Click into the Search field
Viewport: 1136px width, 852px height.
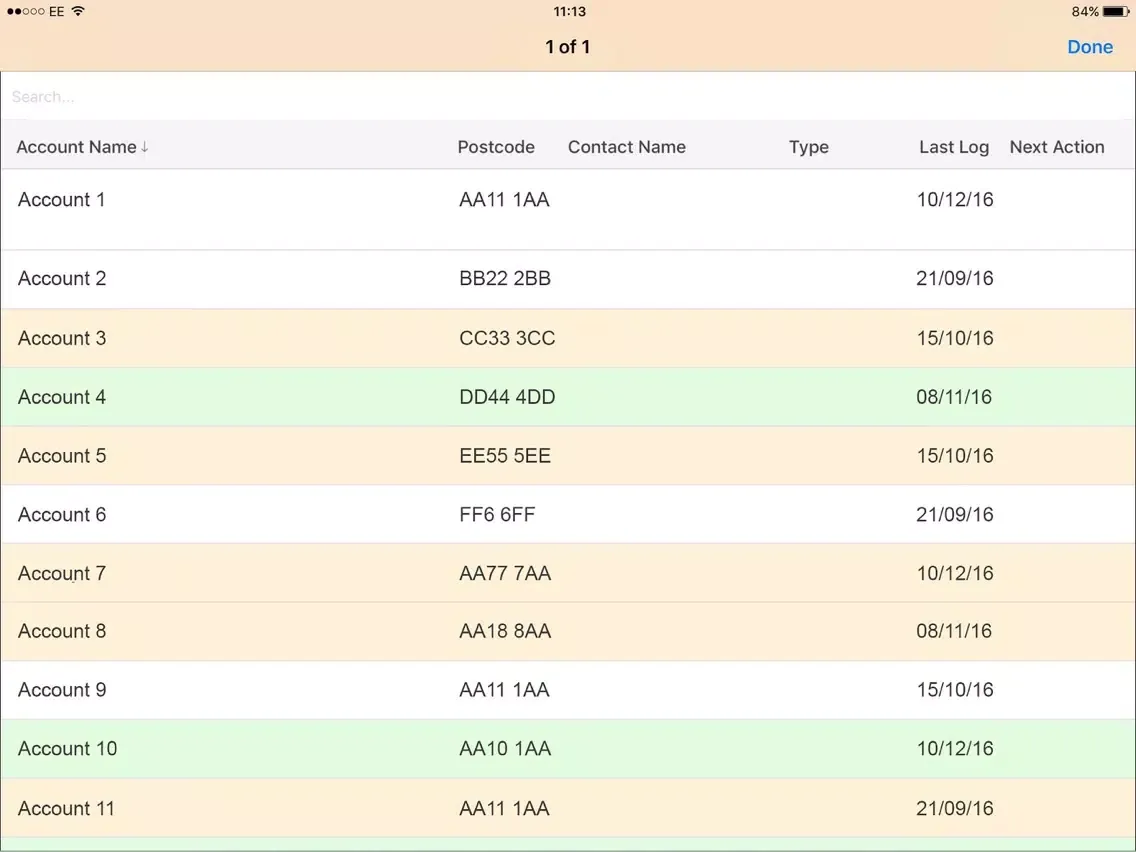click(567, 97)
